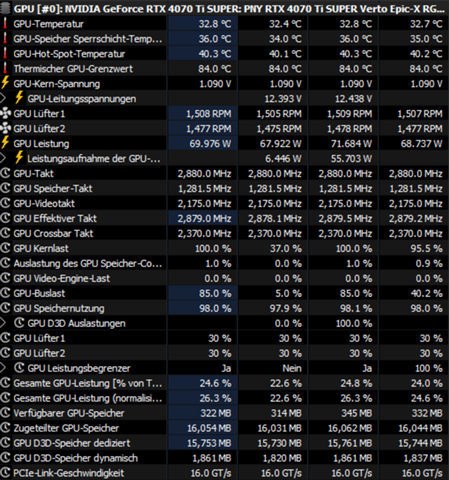Select Auslastung des GPU Speicher-Co... label
Viewport: 449px width, 480px height.
point(88,264)
